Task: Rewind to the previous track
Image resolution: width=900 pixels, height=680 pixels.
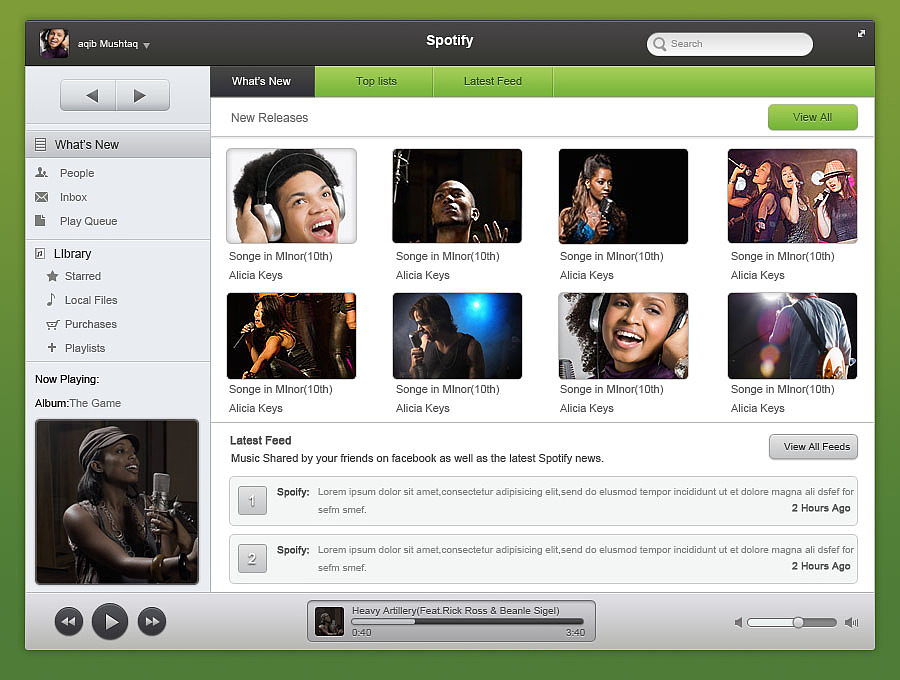Action: pyautogui.click(x=69, y=621)
